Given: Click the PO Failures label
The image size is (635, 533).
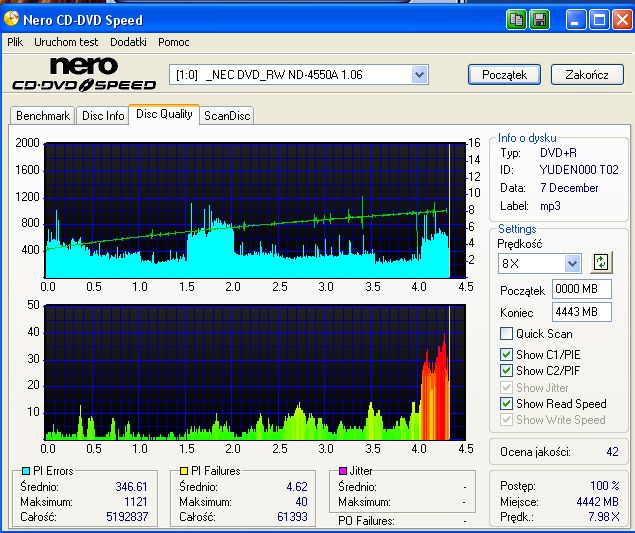Looking at the screenshot, I should [x=366, y=521].
